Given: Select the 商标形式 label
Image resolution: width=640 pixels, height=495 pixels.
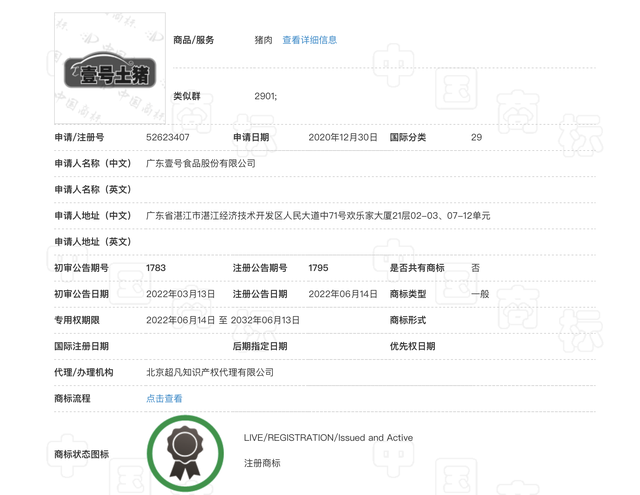Looking at the screenshot, I should [408, 320].
